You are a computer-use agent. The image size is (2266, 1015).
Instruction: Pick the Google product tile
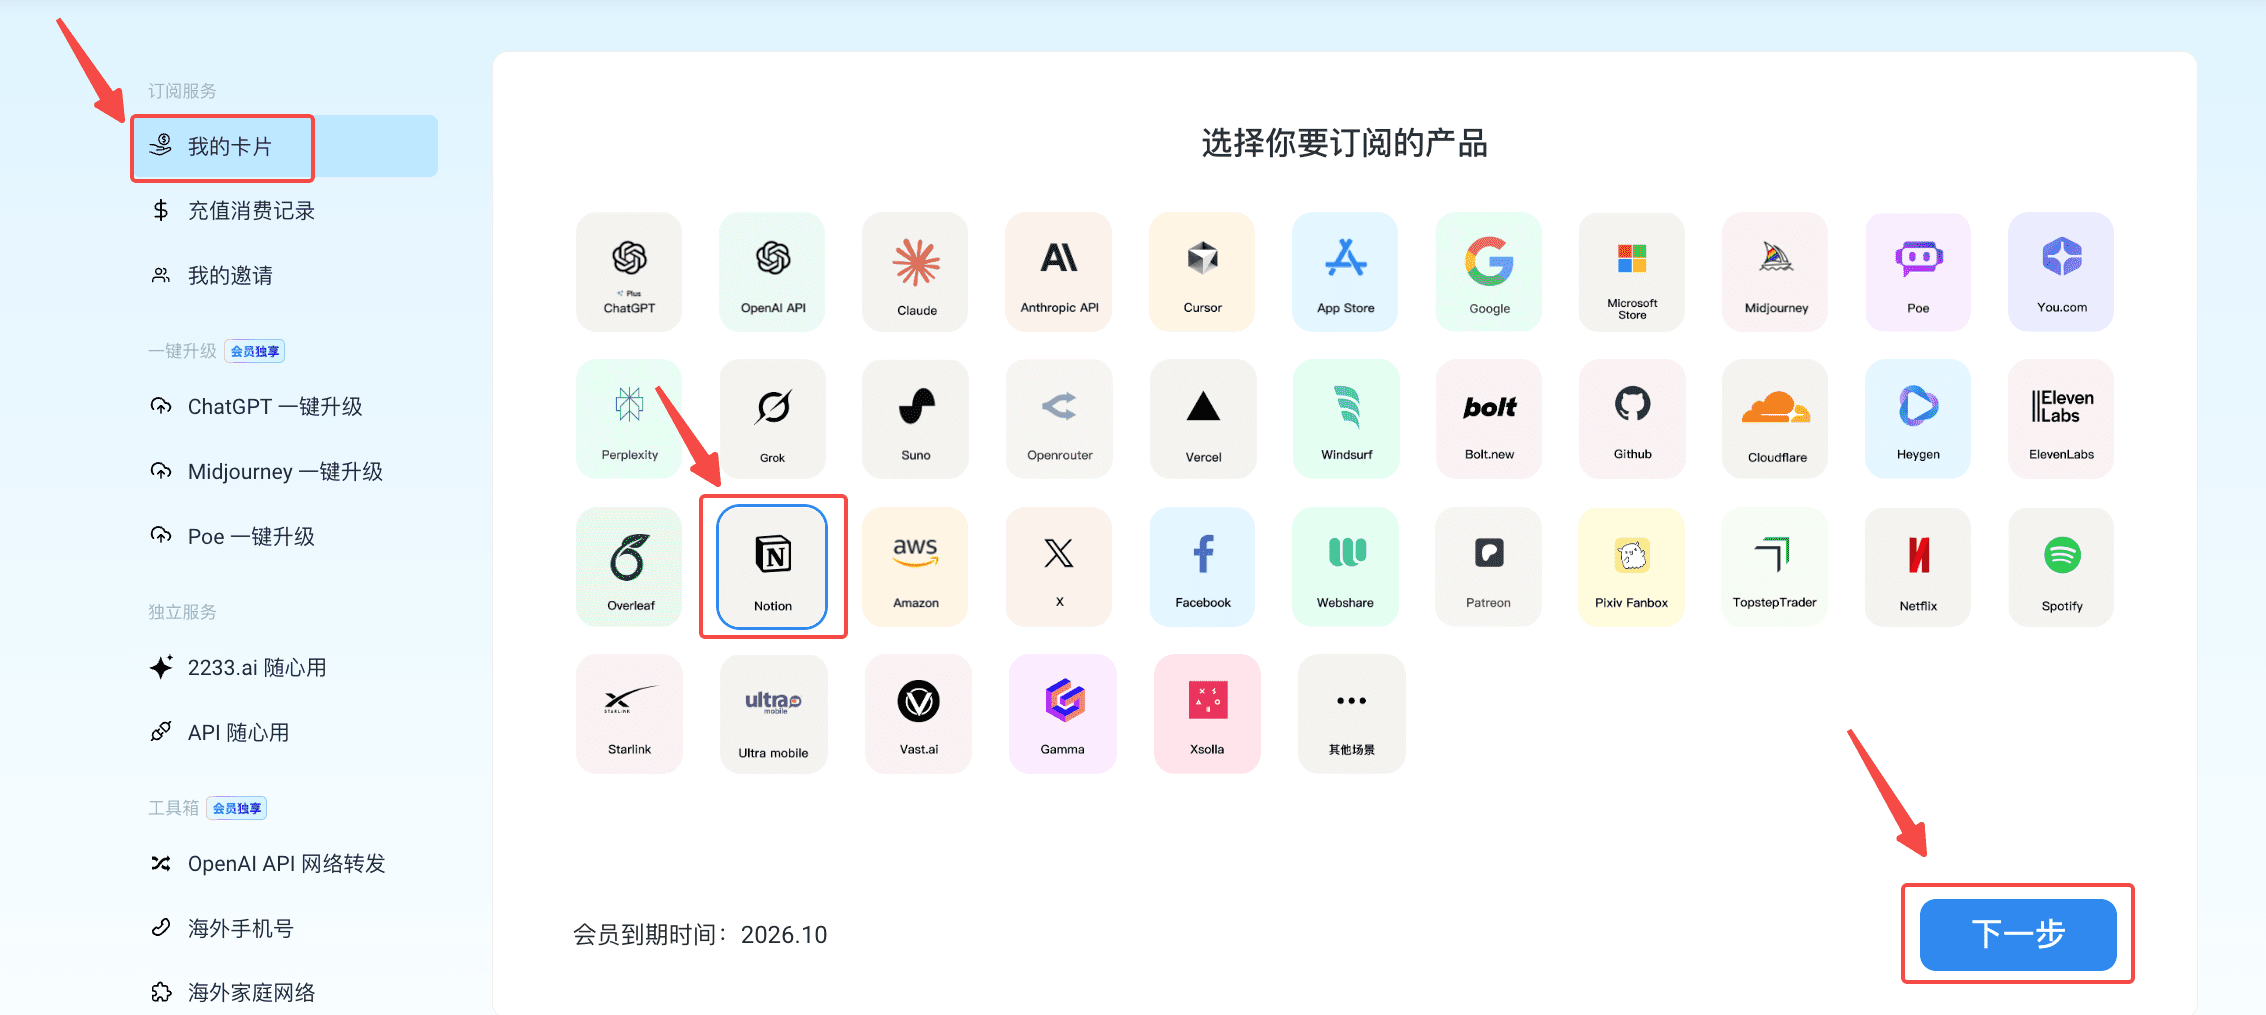[1489, 271]
